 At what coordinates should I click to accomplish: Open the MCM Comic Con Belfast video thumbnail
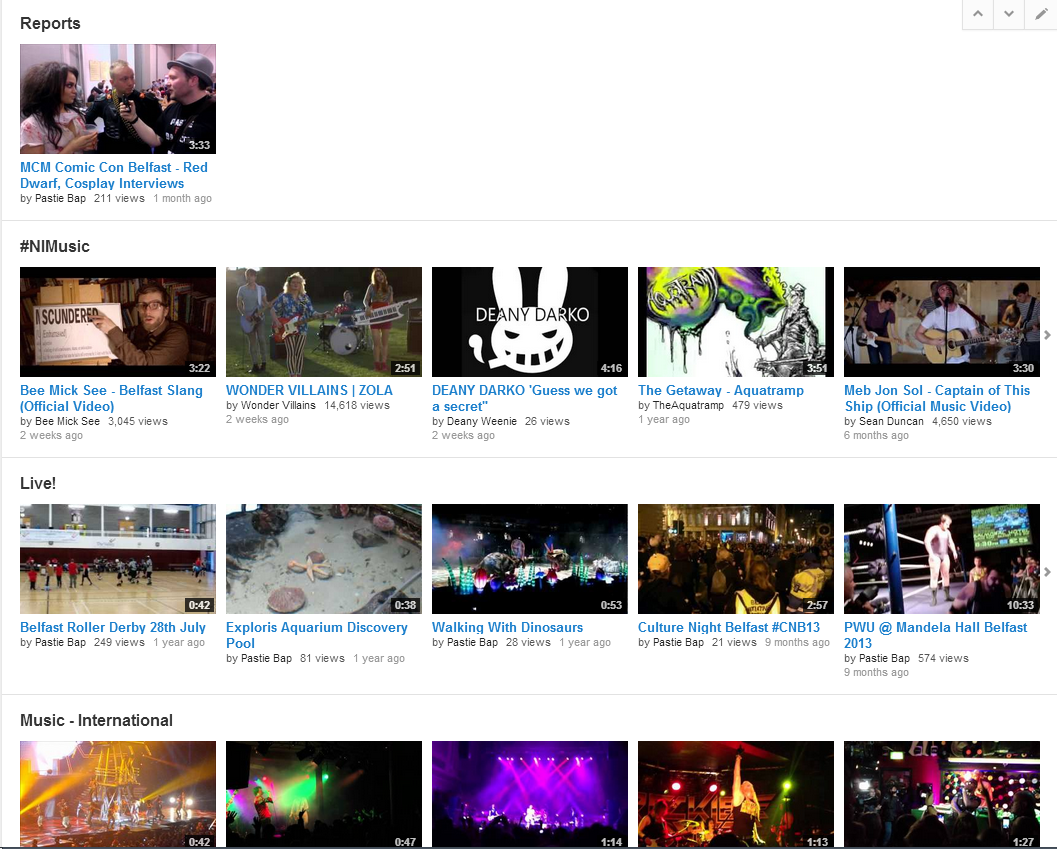(118, 99)
